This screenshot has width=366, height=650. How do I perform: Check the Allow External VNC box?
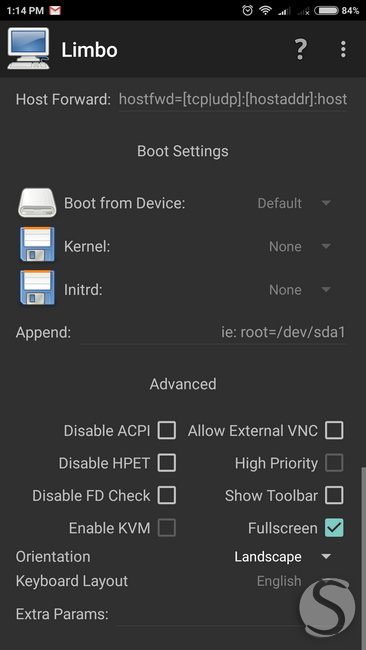334,430
